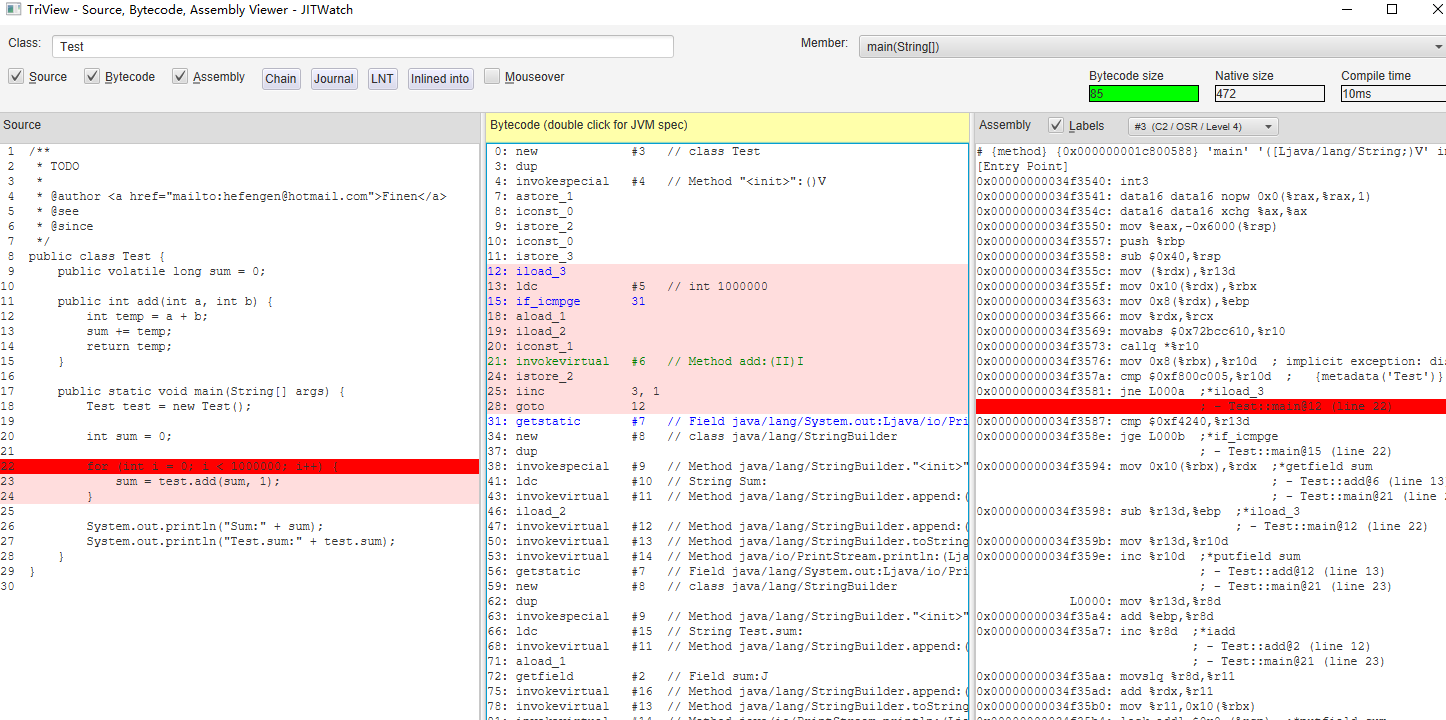The width and height of the screenshot is (1446, 720).
Task: Click the LNT button
Action: click(x=382, y=79)
